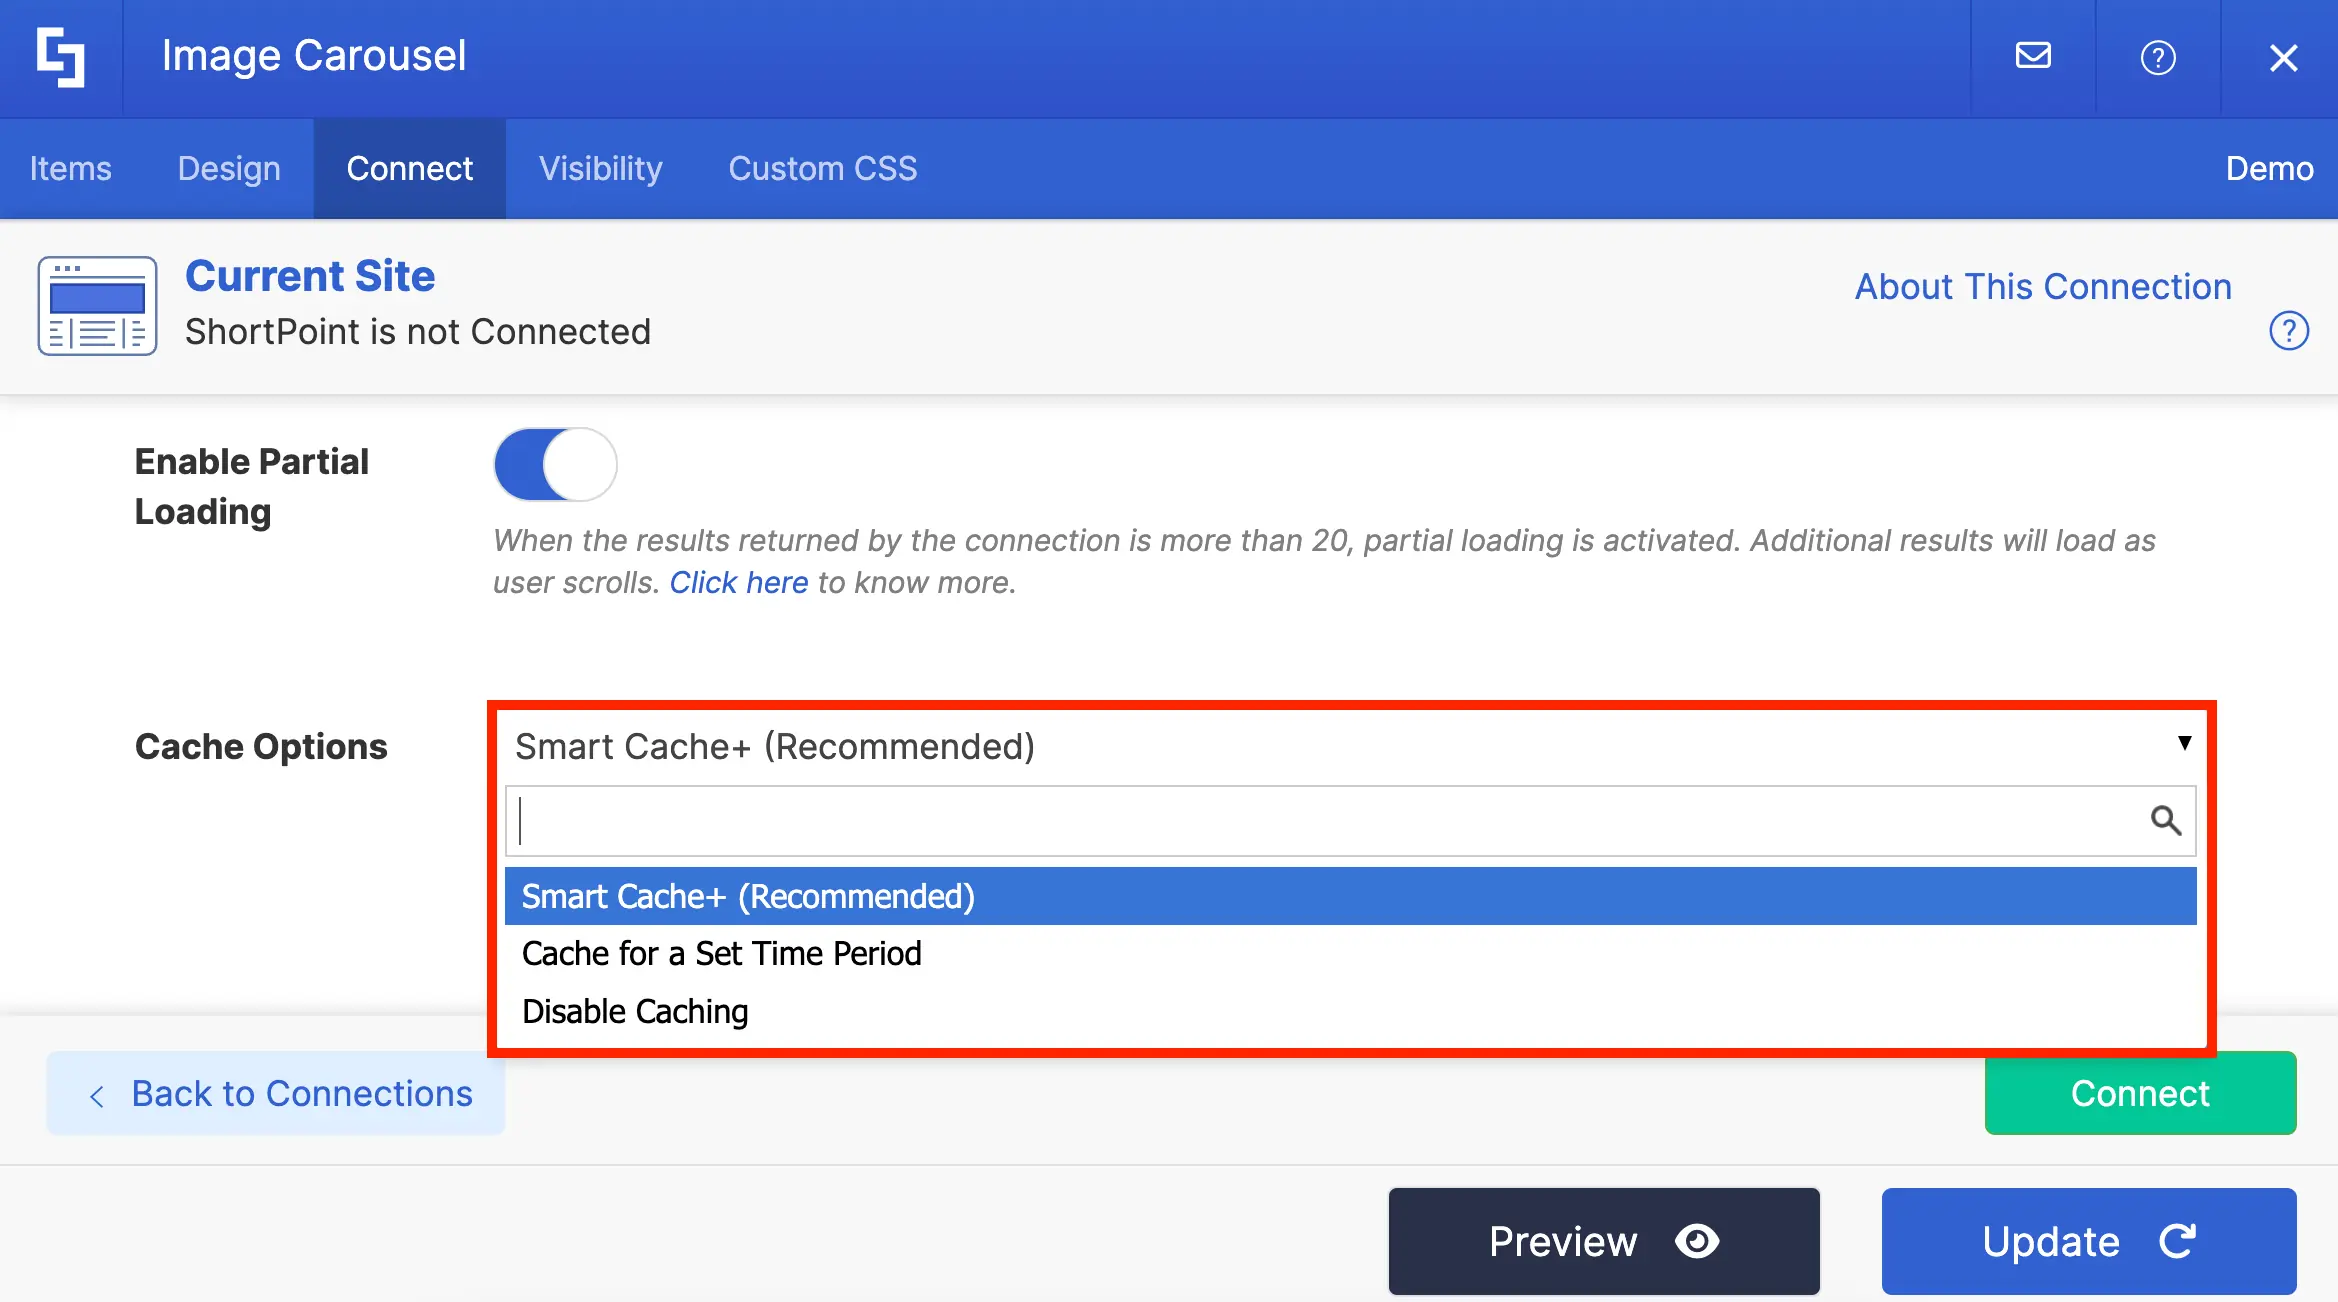Click the ShortPoint is not Connected text

click(x=418, y=331)
